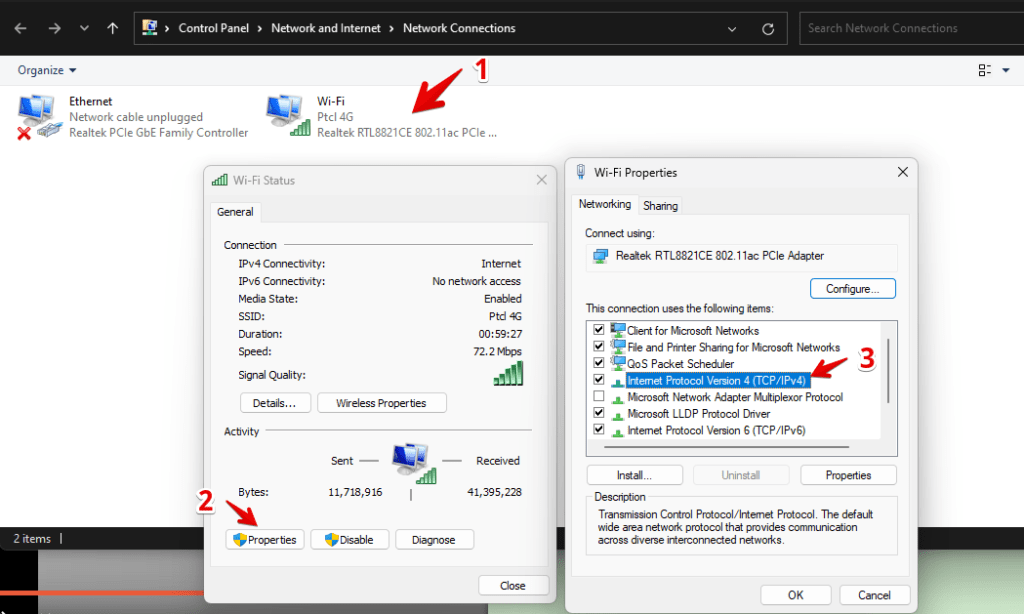Close the Wi-Fi Properties dialog

pos(903,172)
